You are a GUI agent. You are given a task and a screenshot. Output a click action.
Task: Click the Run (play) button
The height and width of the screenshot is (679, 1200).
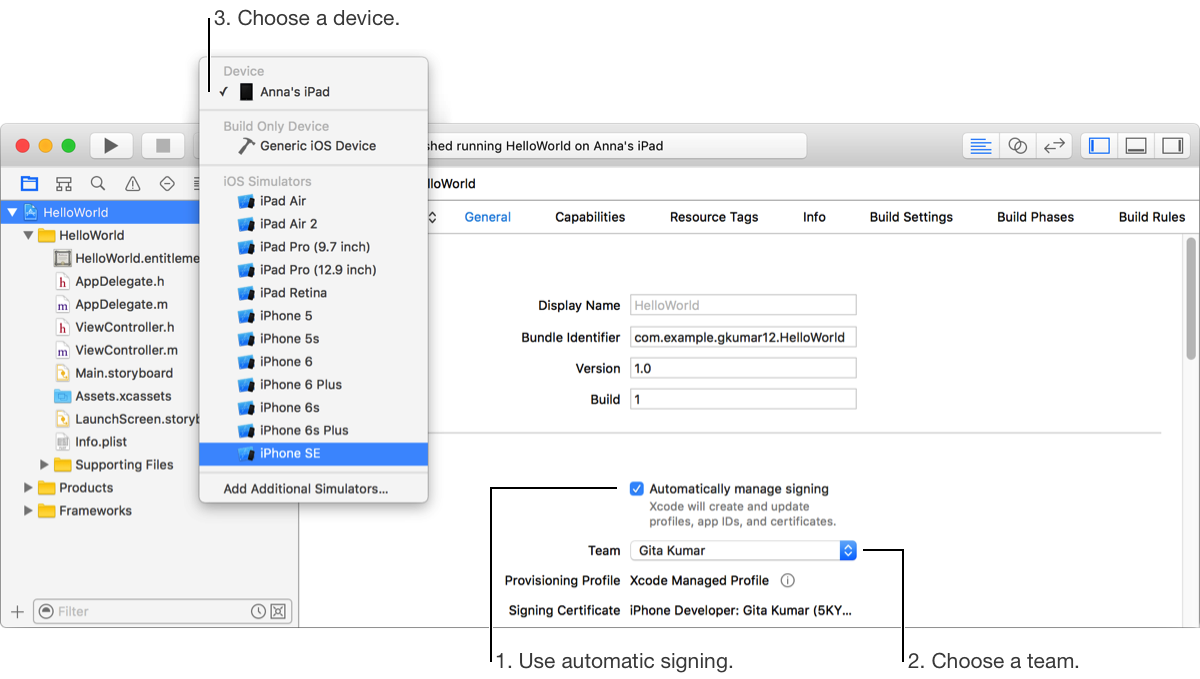(x=111, y=146)
